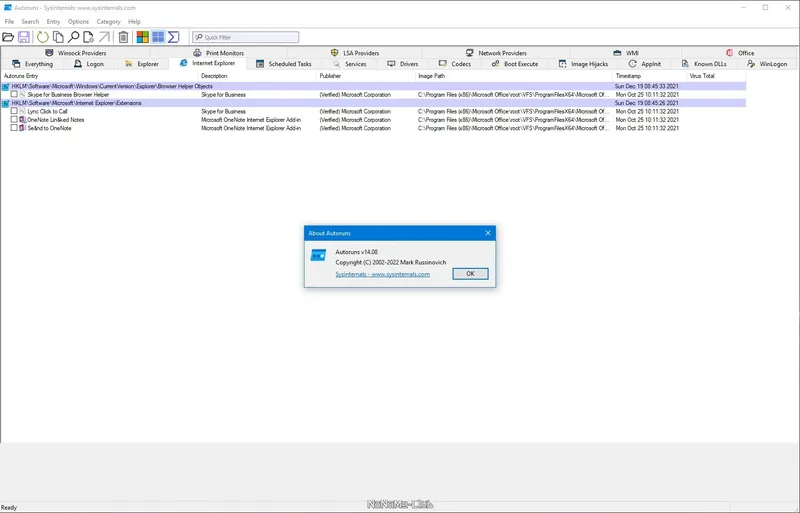Select 'Microsoft OneNote Internet Explorer Add-in' in the OneNote Linked Notes row
800x513 pixels.
pyautogui.click(x=251, y=120)
